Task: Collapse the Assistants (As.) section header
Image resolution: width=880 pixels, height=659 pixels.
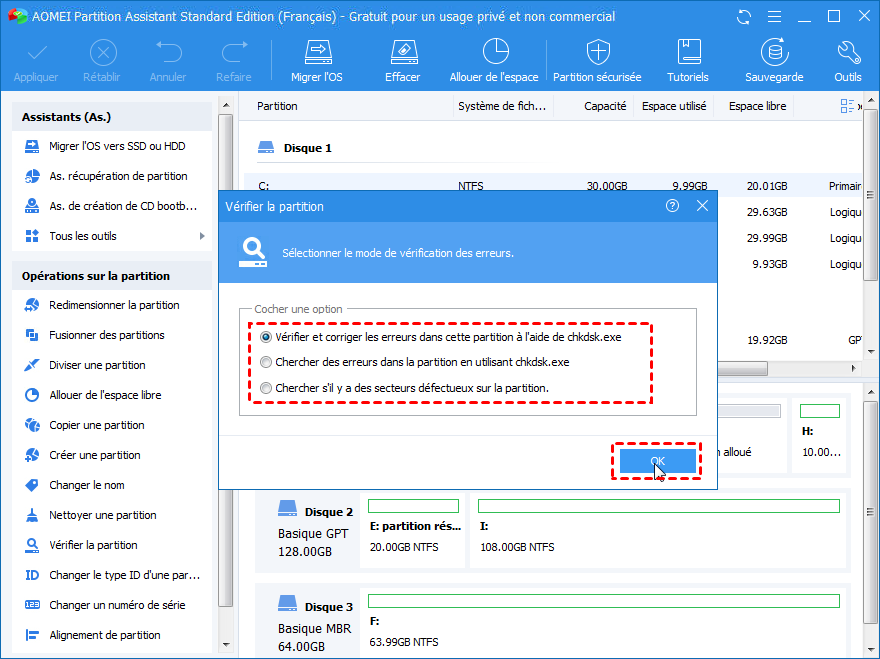Action: (x=112, y=117)
